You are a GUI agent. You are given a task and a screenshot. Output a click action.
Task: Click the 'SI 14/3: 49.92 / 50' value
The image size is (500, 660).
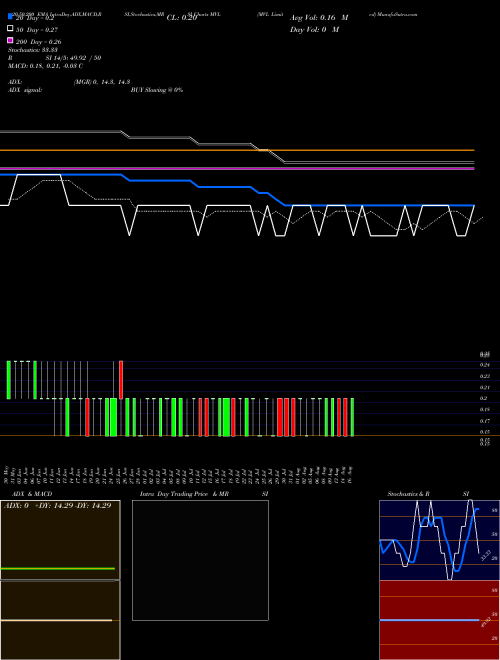tap(73, 58)
